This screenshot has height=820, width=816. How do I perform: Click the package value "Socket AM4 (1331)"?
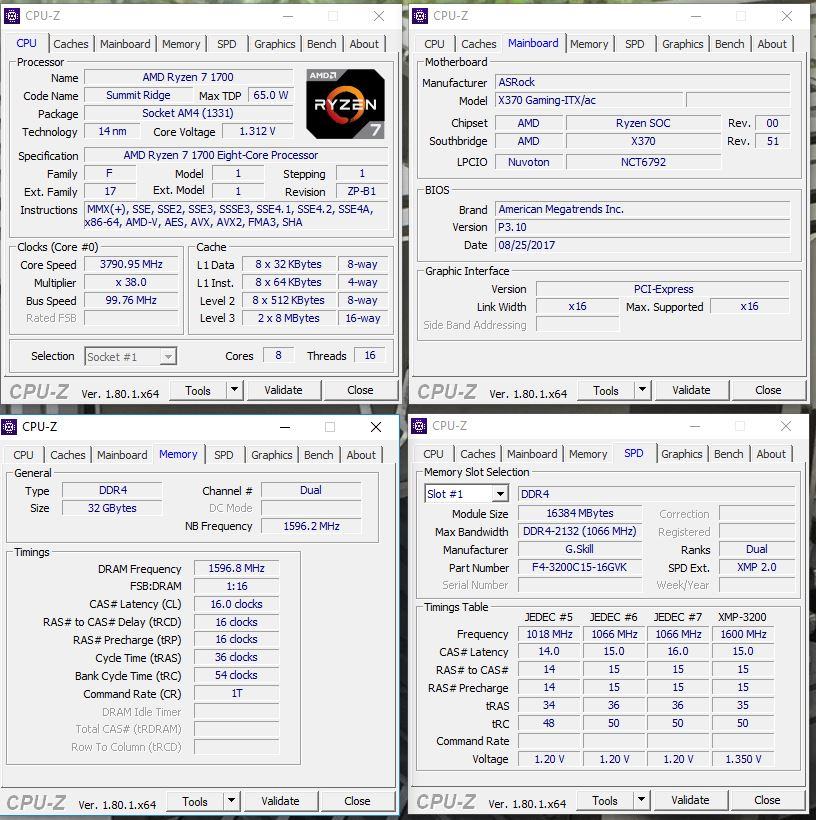pyautogui.click(x=188, y=113)
